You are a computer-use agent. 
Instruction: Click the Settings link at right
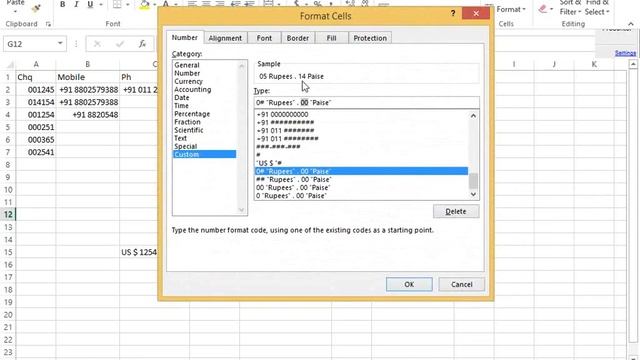tap(625, 53)
